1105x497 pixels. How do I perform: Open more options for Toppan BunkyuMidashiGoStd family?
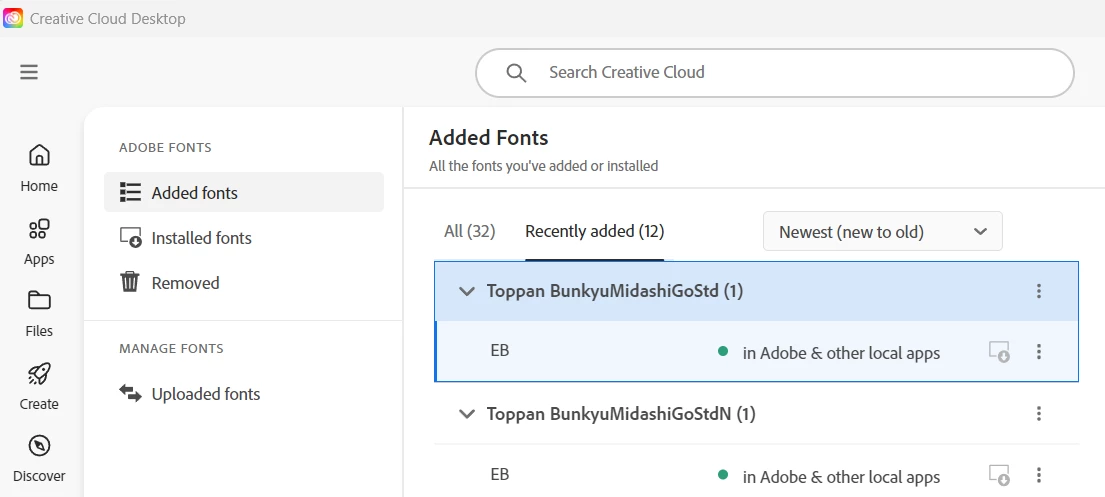[x=1038, y=291]
